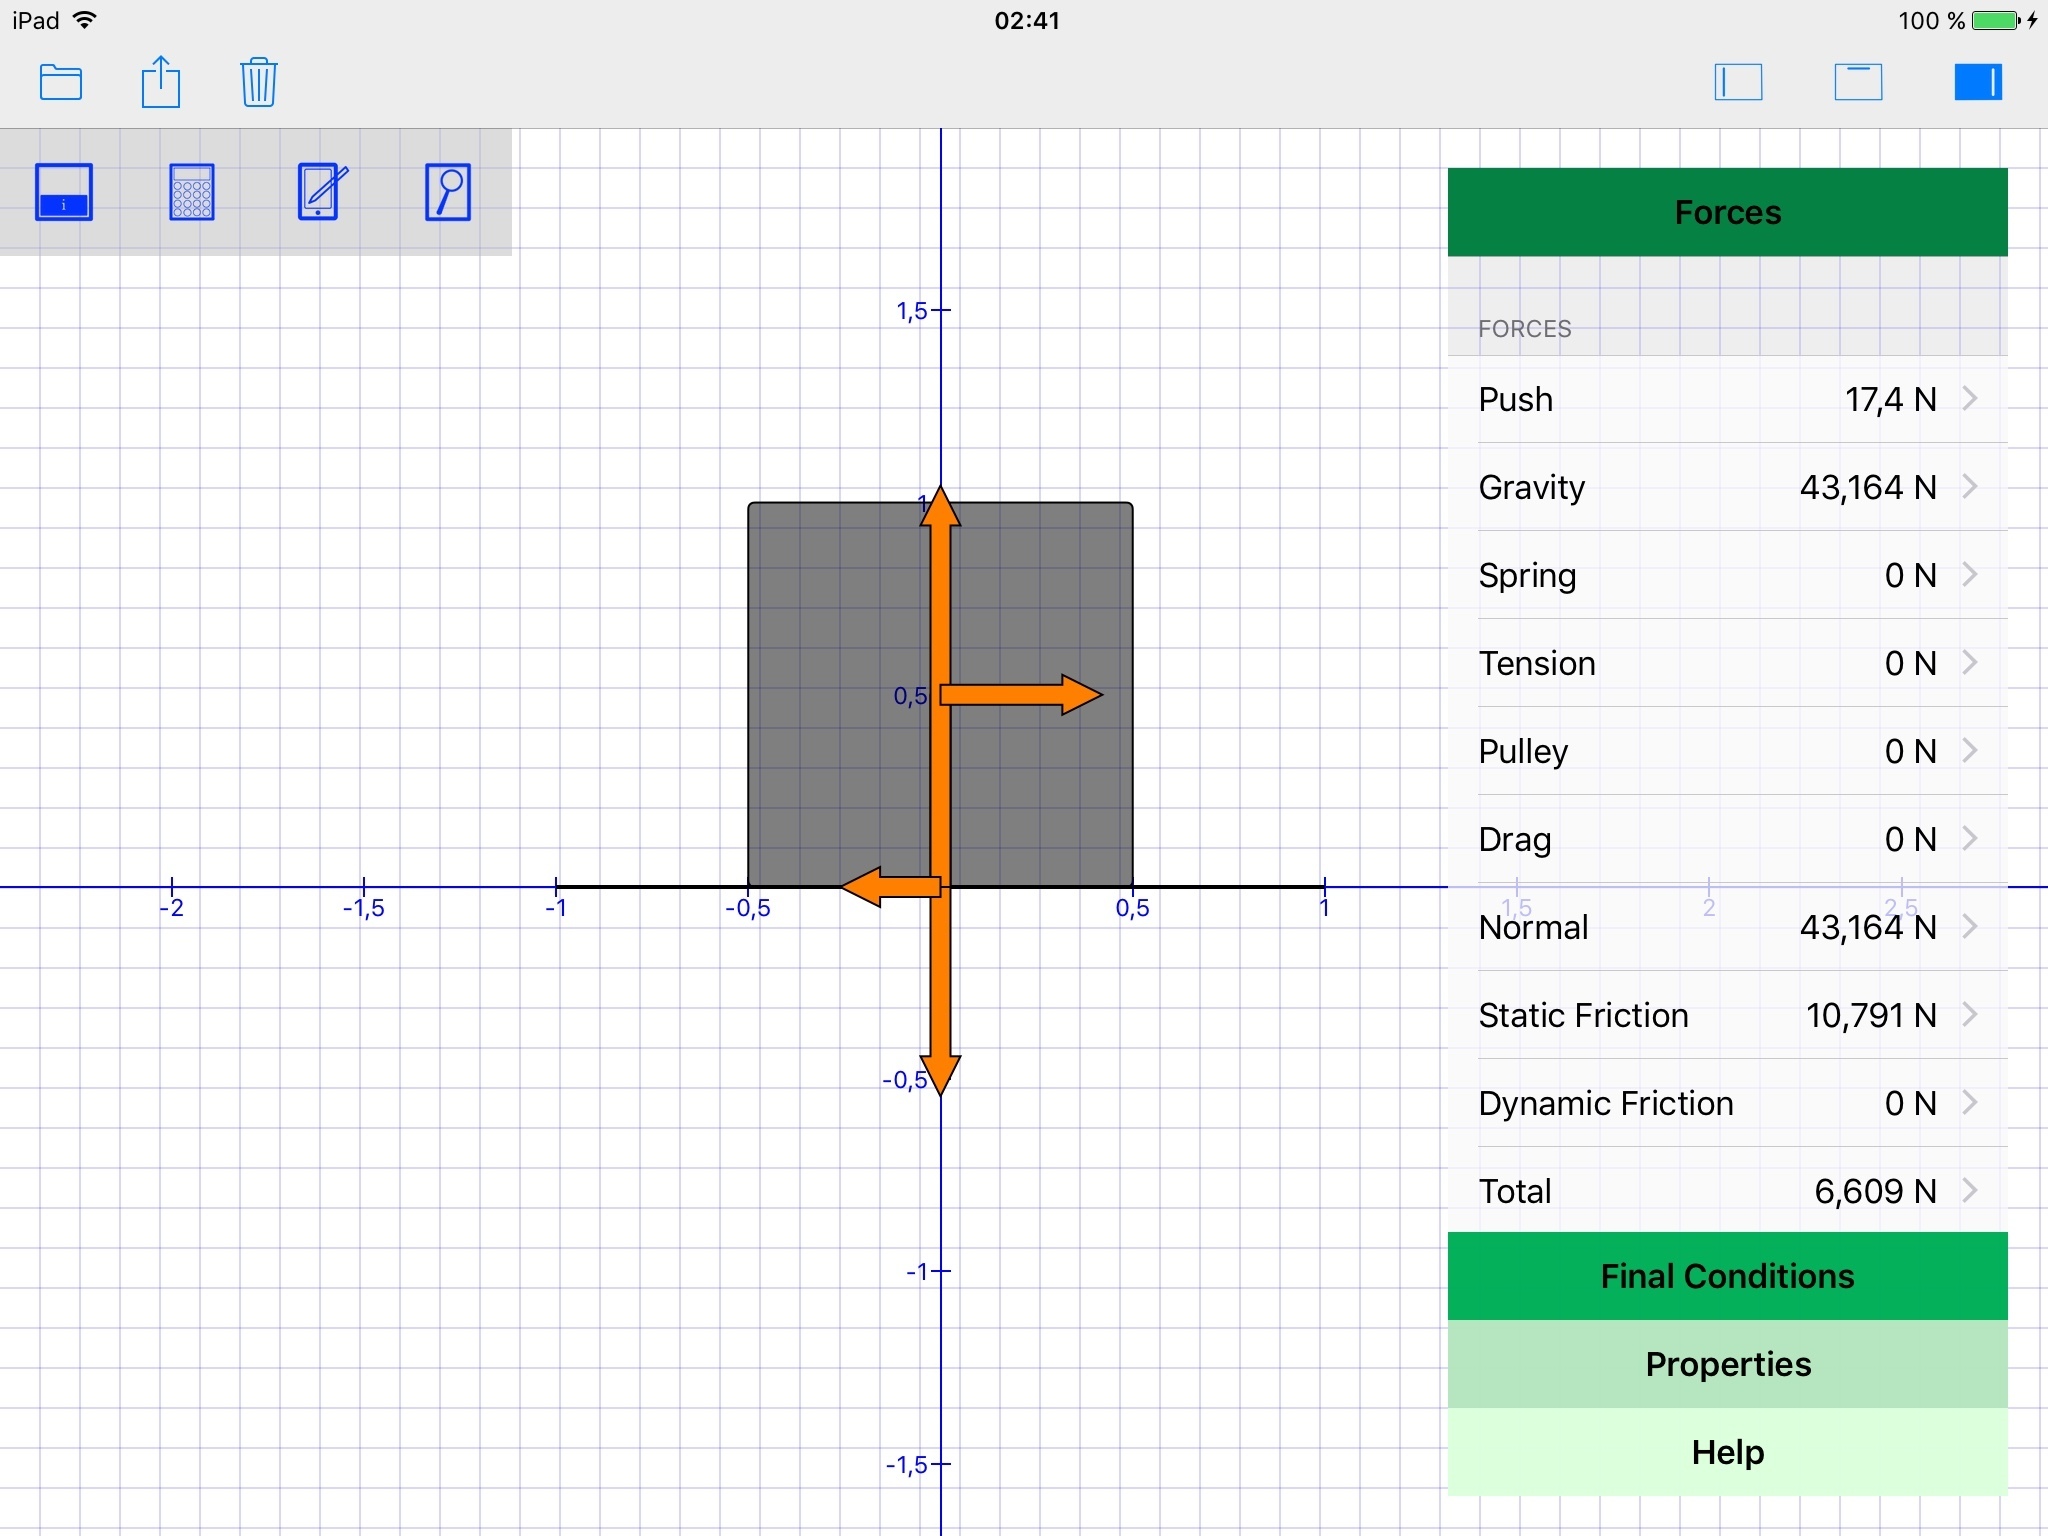Open Static Friction details chevron
The height and width of the screenshot is (1536, 2048).
[1969, 1015]
